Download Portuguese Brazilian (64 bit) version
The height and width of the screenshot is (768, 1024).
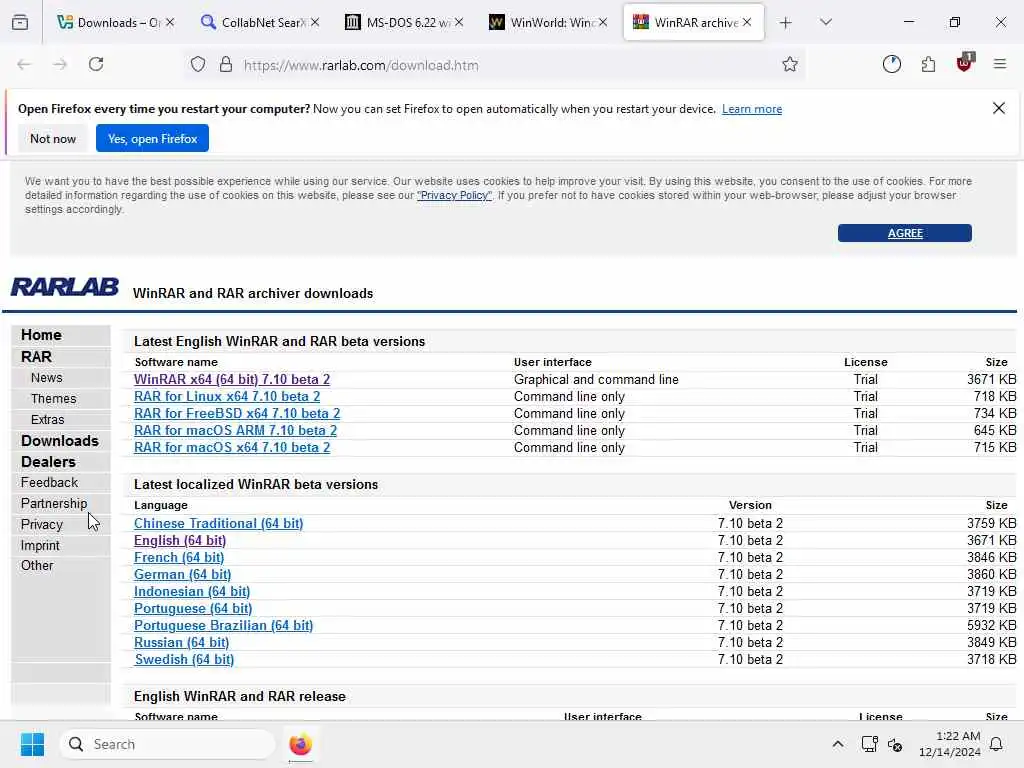pyautogui.click(x=223, y=626)
